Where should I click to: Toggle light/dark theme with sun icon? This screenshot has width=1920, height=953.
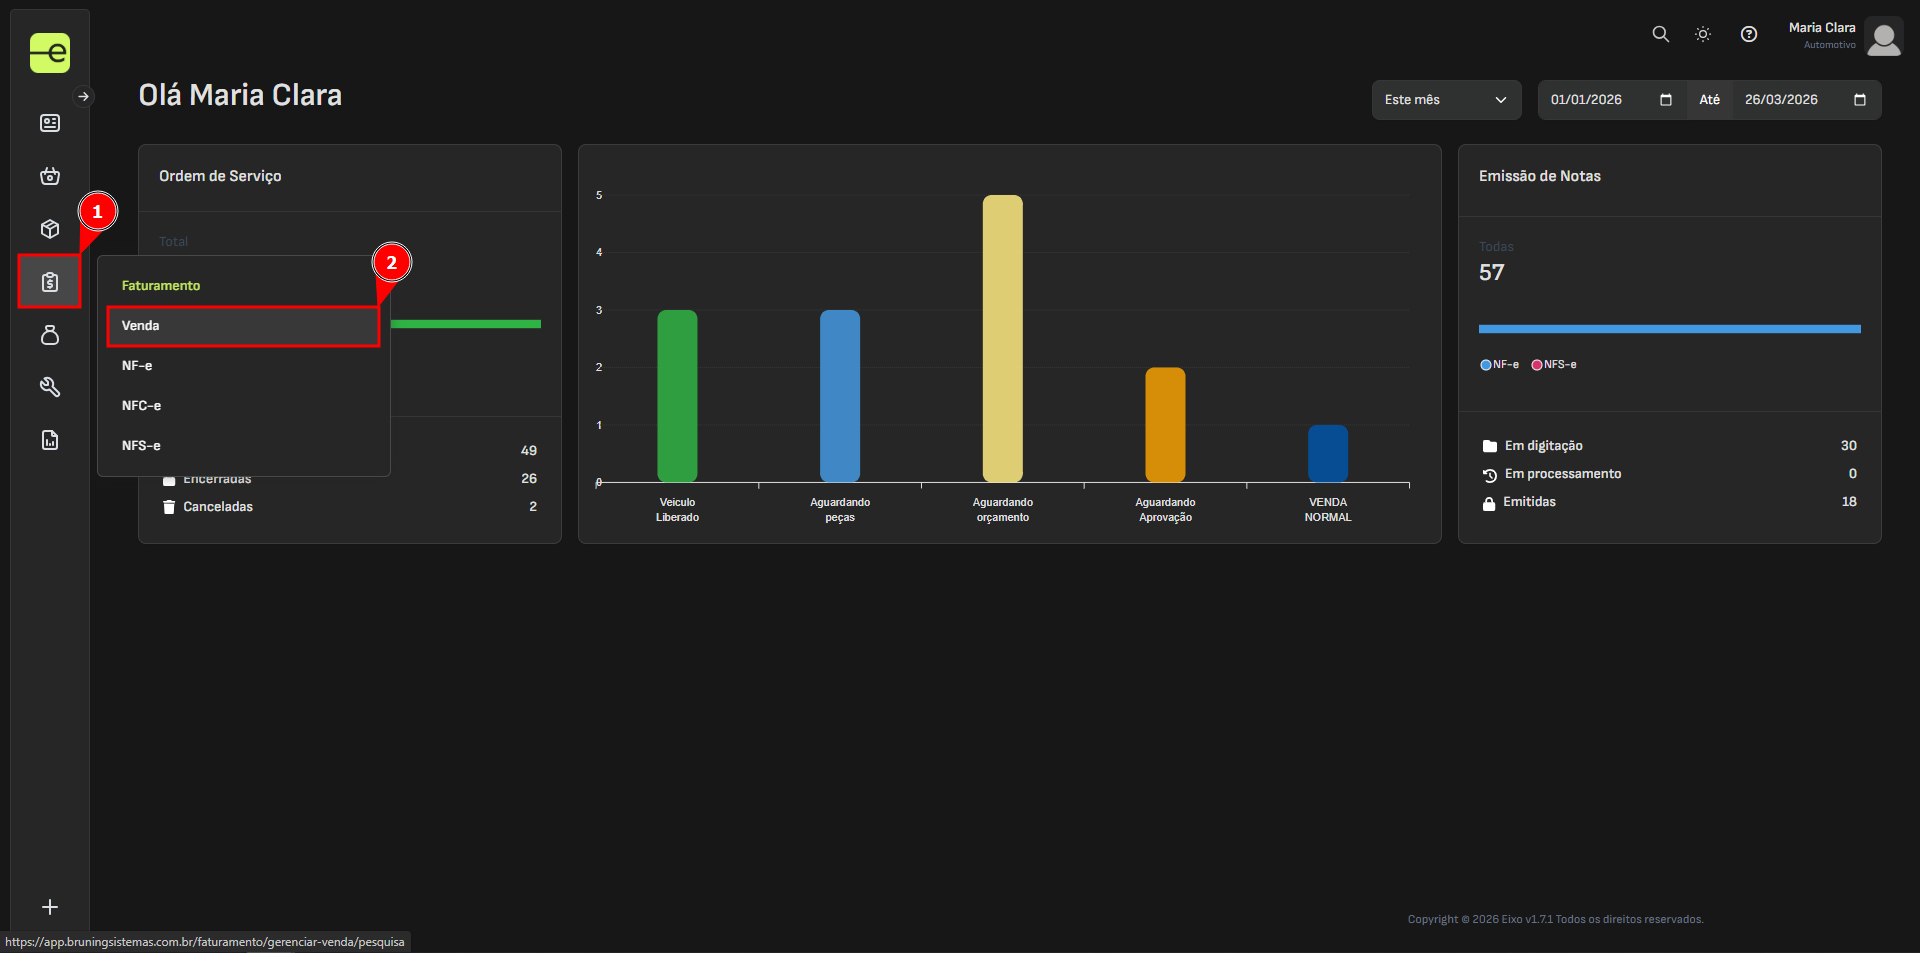(1703, 34)
